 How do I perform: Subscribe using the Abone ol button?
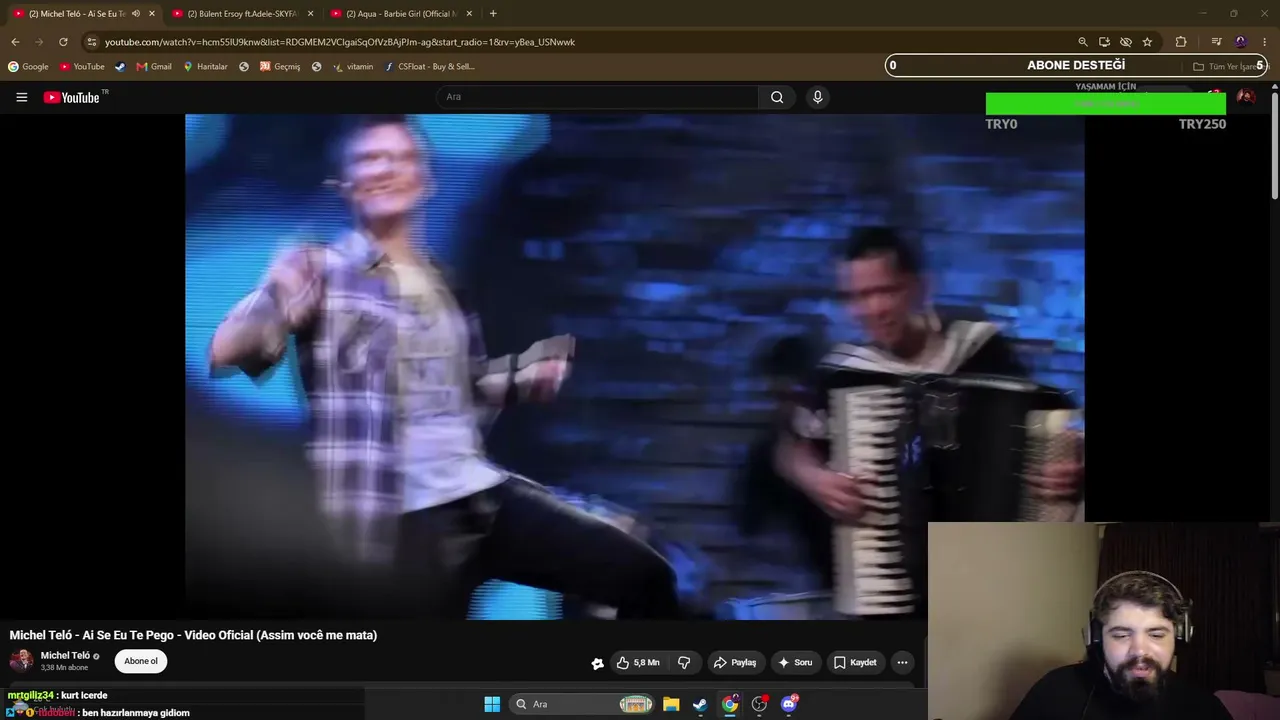click(141, 661)
